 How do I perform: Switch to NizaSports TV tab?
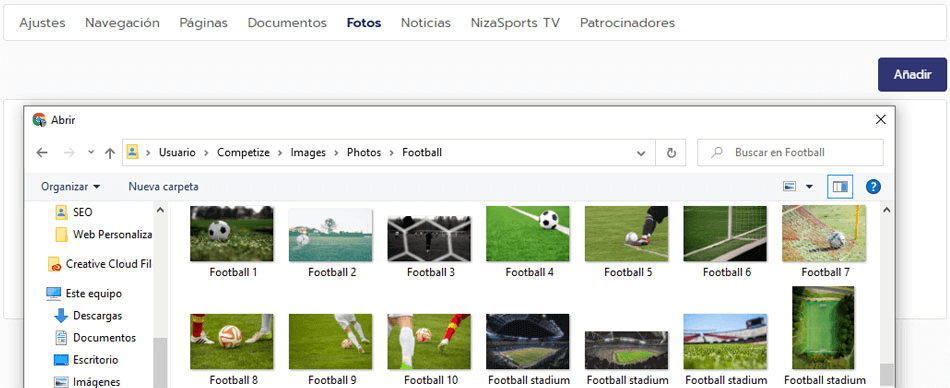[x=516, y=23]
